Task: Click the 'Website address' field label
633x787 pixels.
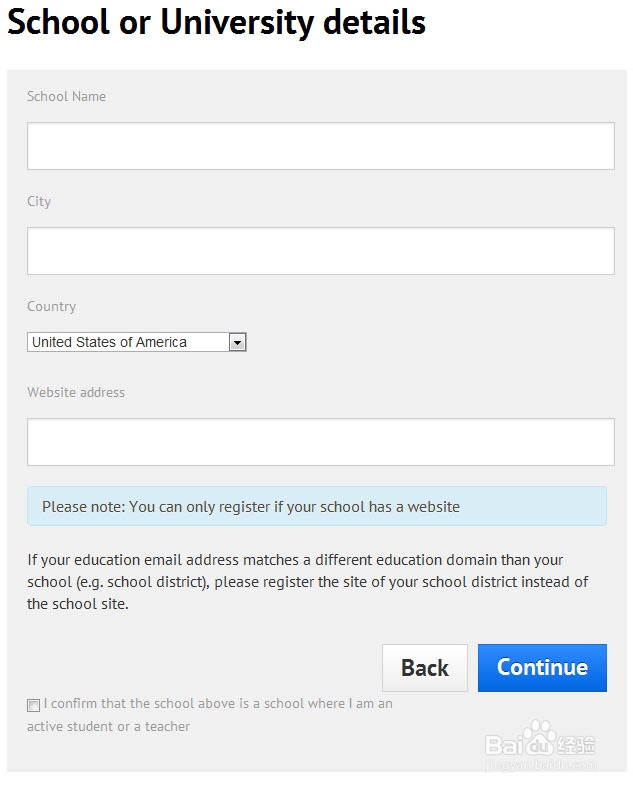Action: pyautogui.click(x=76, y=392)
